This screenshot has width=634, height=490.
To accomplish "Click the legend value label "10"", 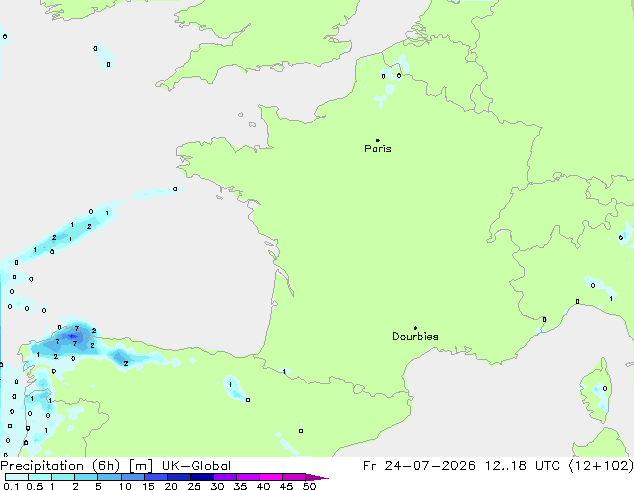I will [125, 486].
